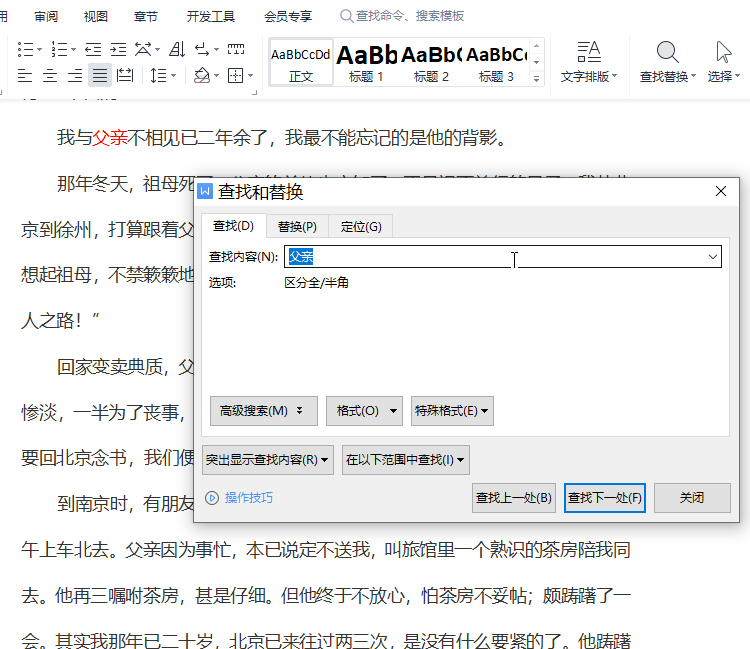Switch to the 定位 tab

coord(361,227)
